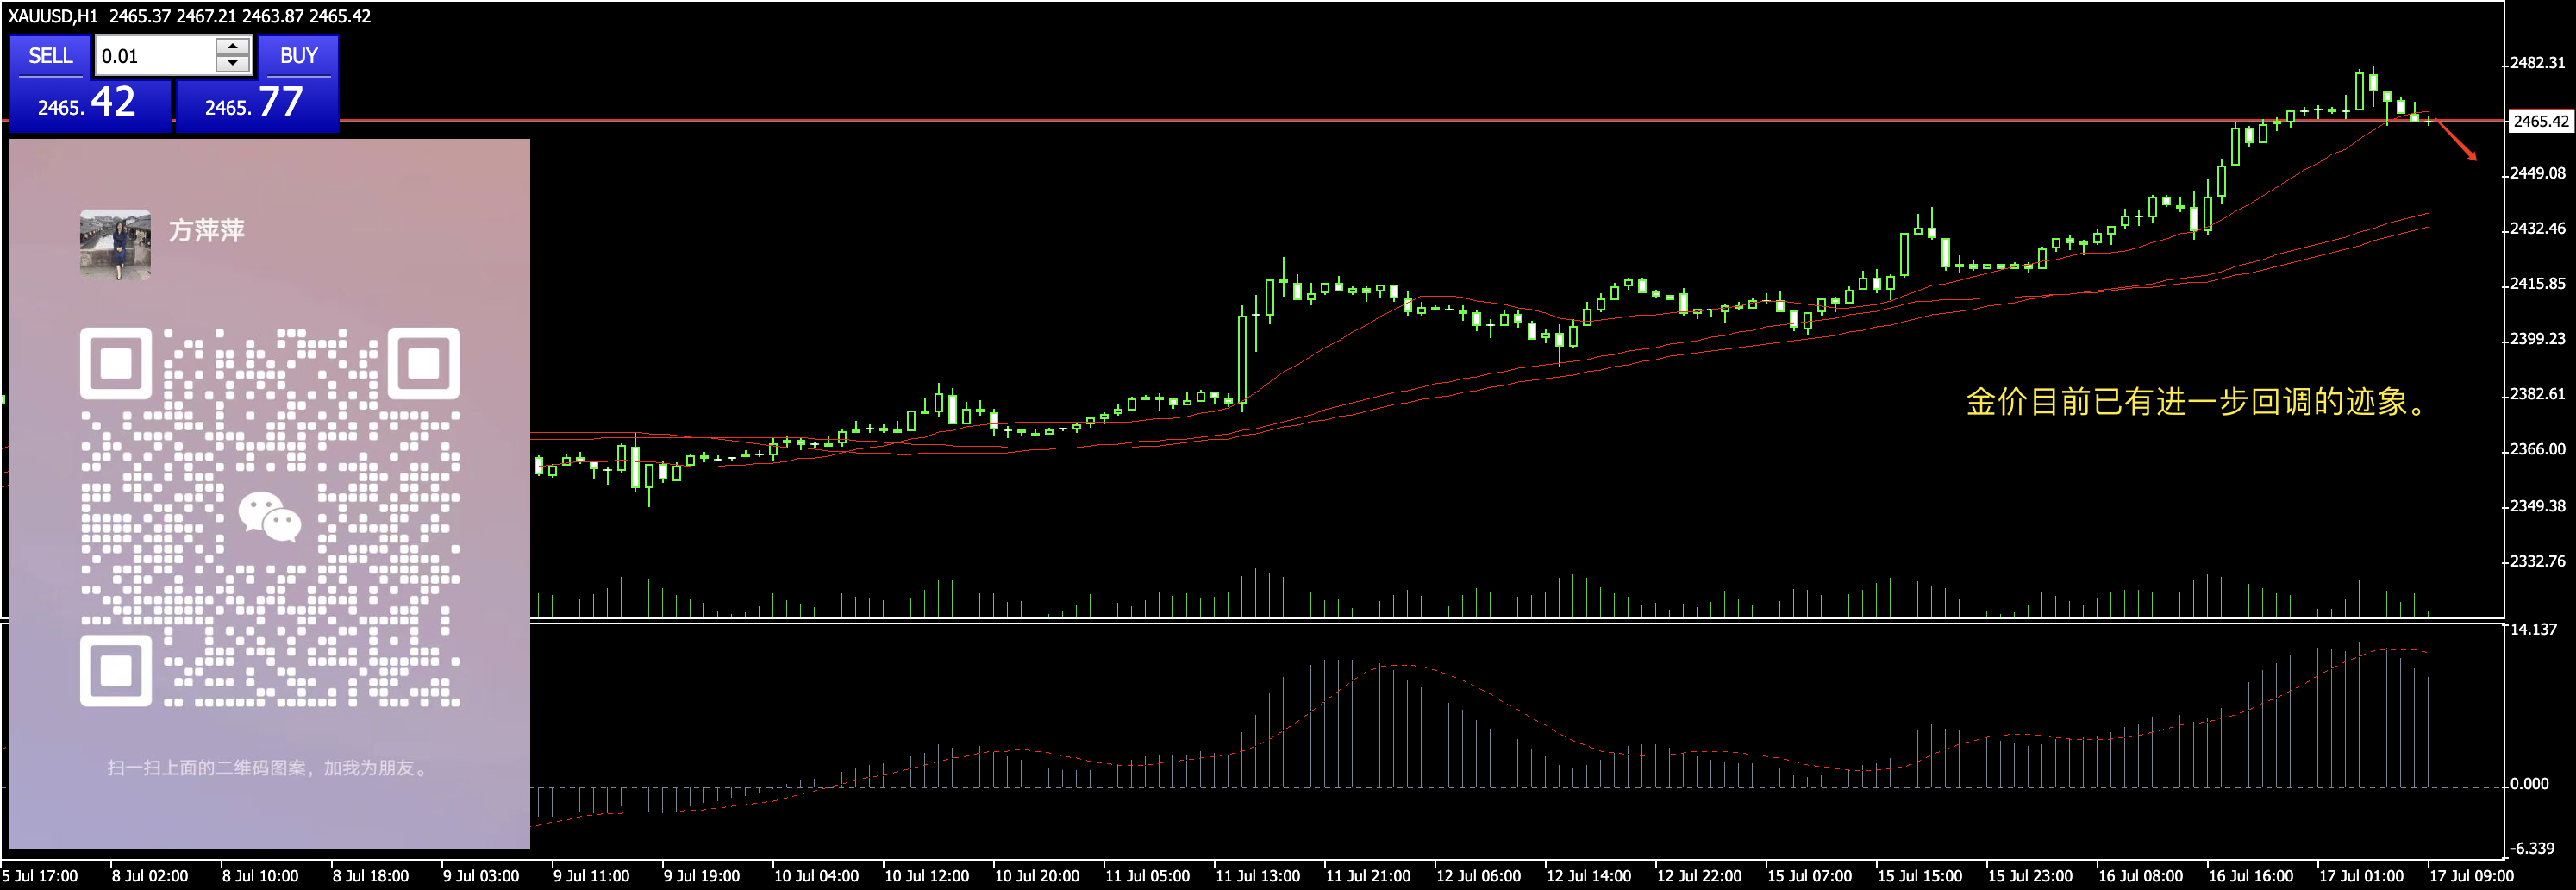
Task: Click MACD scale value -6.339
Action: click(2532, 848)
